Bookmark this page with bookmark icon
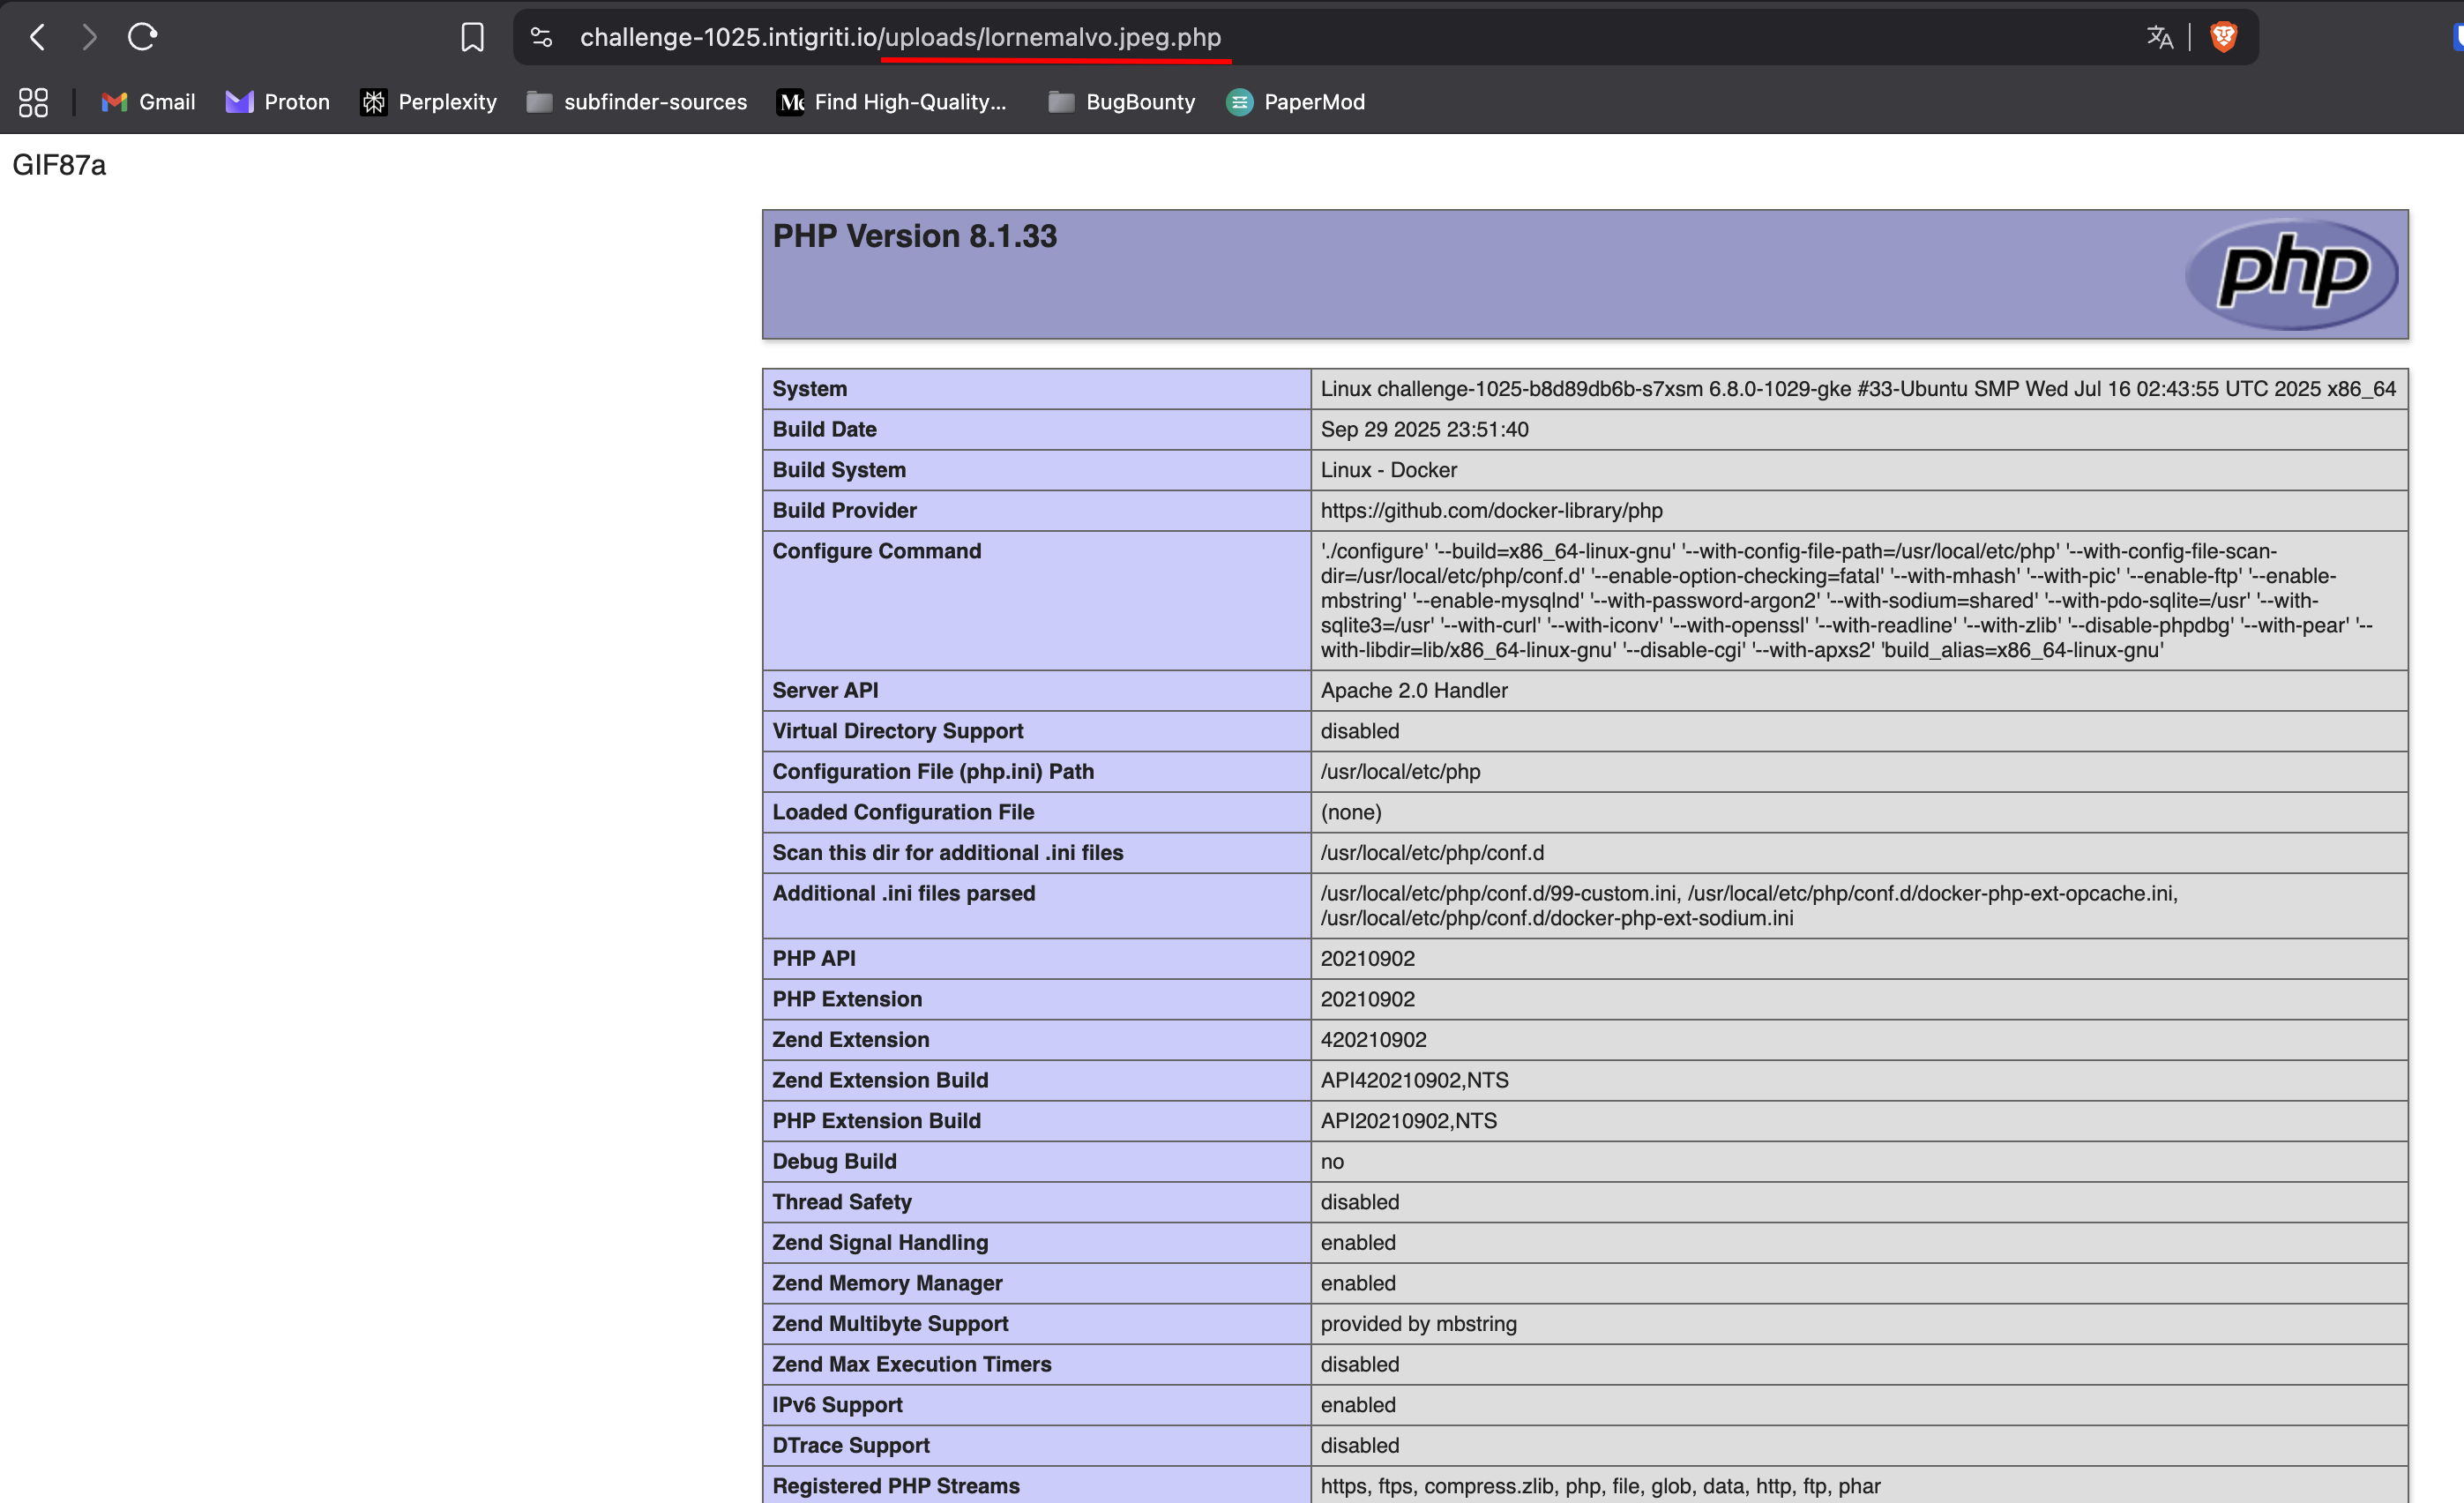 pyautogui.click(x=472, y=37)
